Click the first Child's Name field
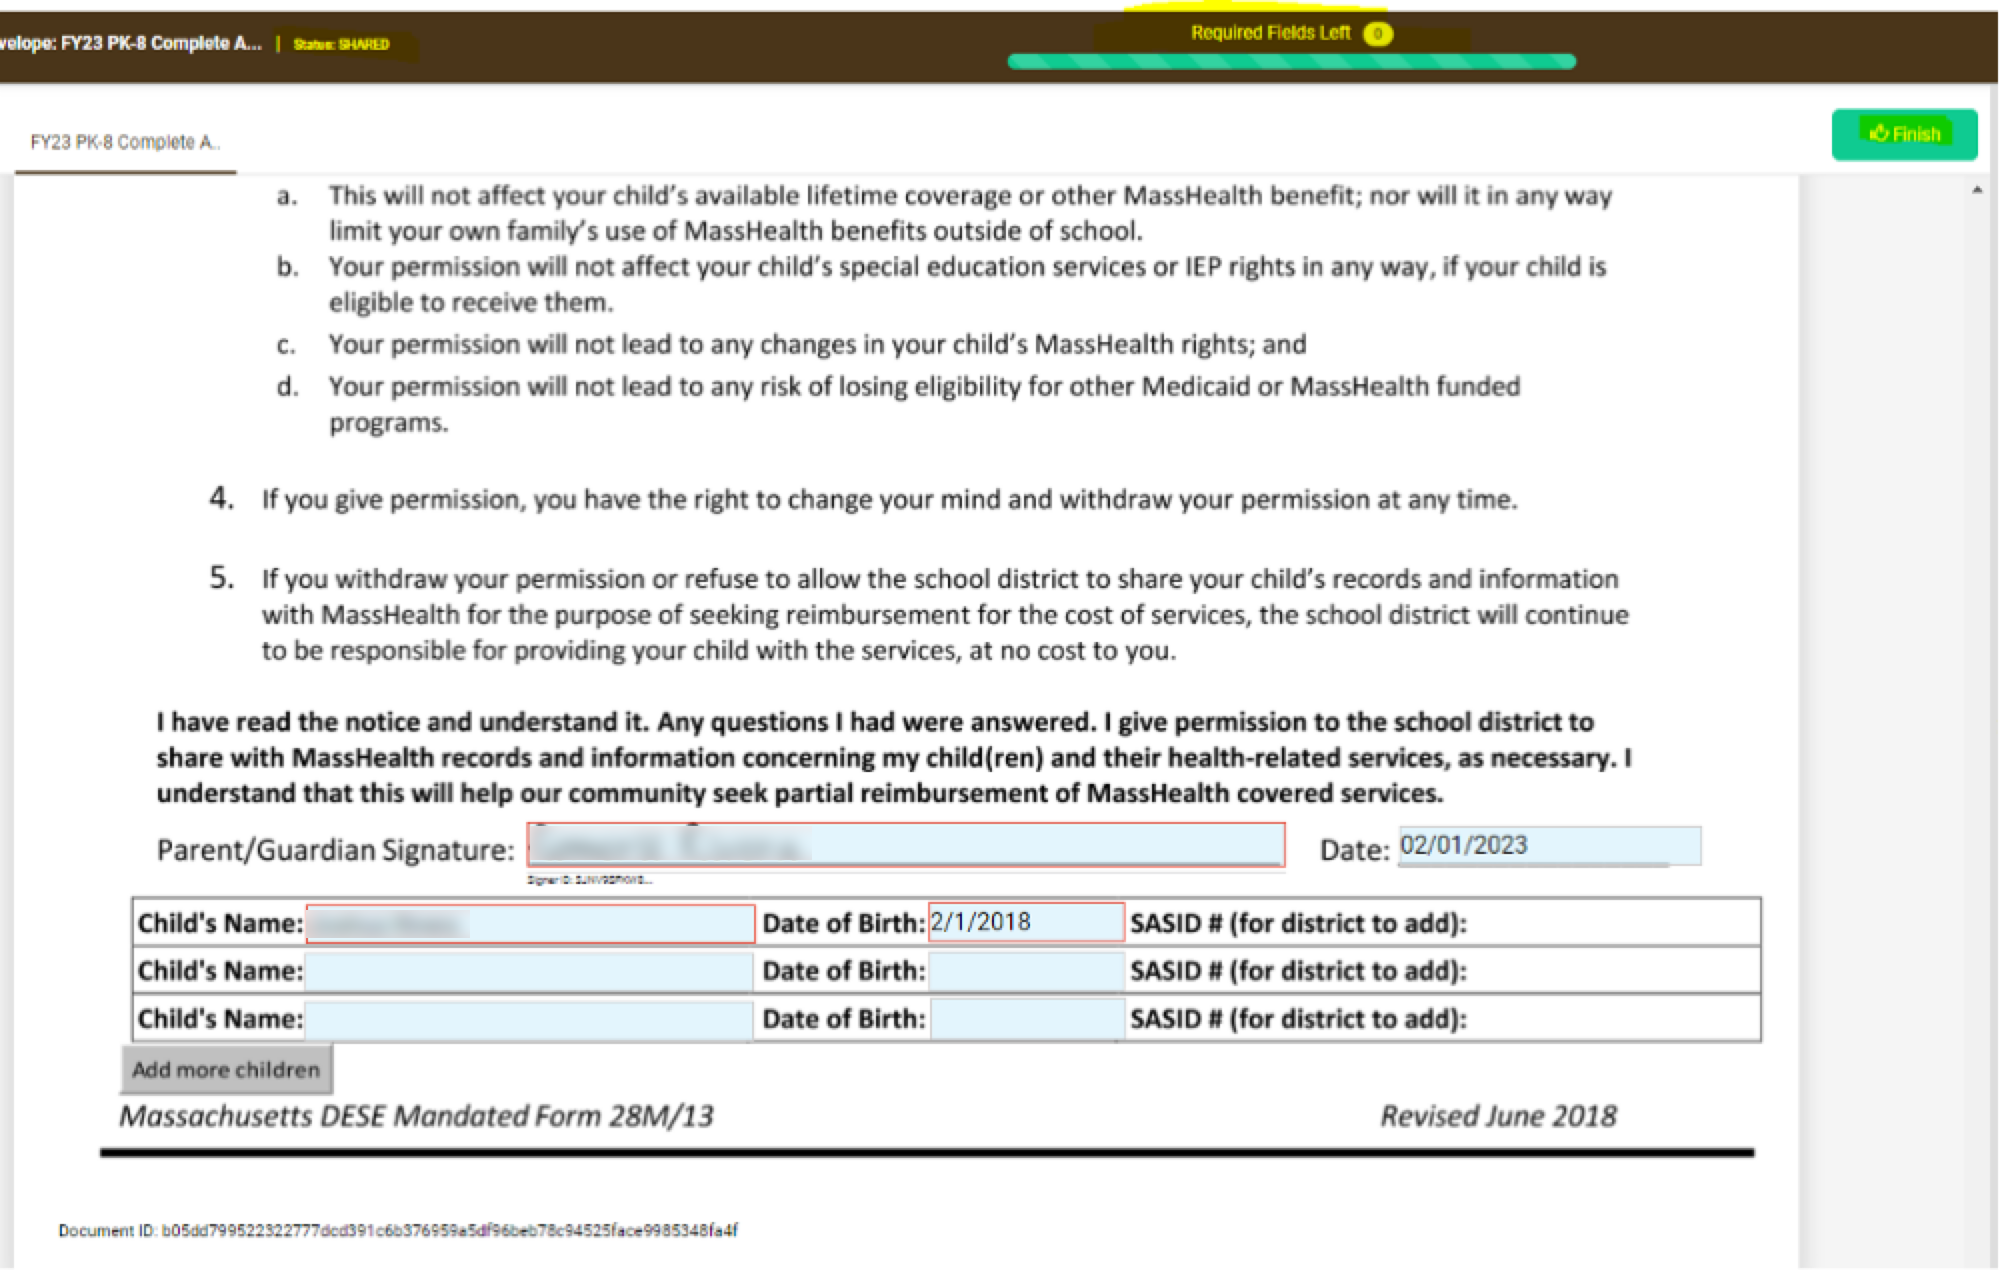The image size is (2000, 1270). click(530, 923)
